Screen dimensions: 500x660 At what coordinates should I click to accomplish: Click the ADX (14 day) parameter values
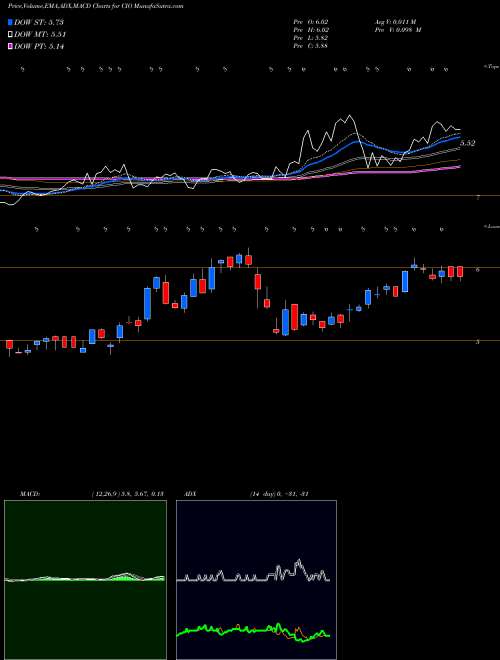pyautogui.click(x=279, y=494)
